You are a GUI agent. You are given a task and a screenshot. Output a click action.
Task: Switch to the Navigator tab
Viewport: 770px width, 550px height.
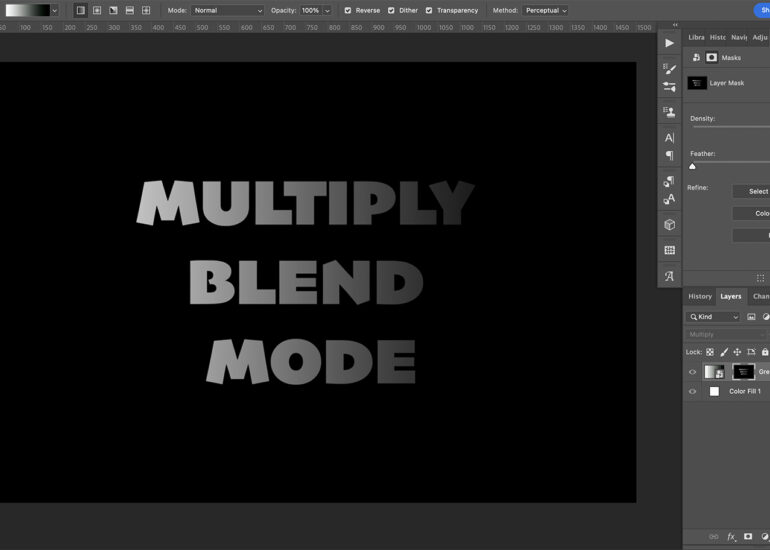(x=739, y=37)
